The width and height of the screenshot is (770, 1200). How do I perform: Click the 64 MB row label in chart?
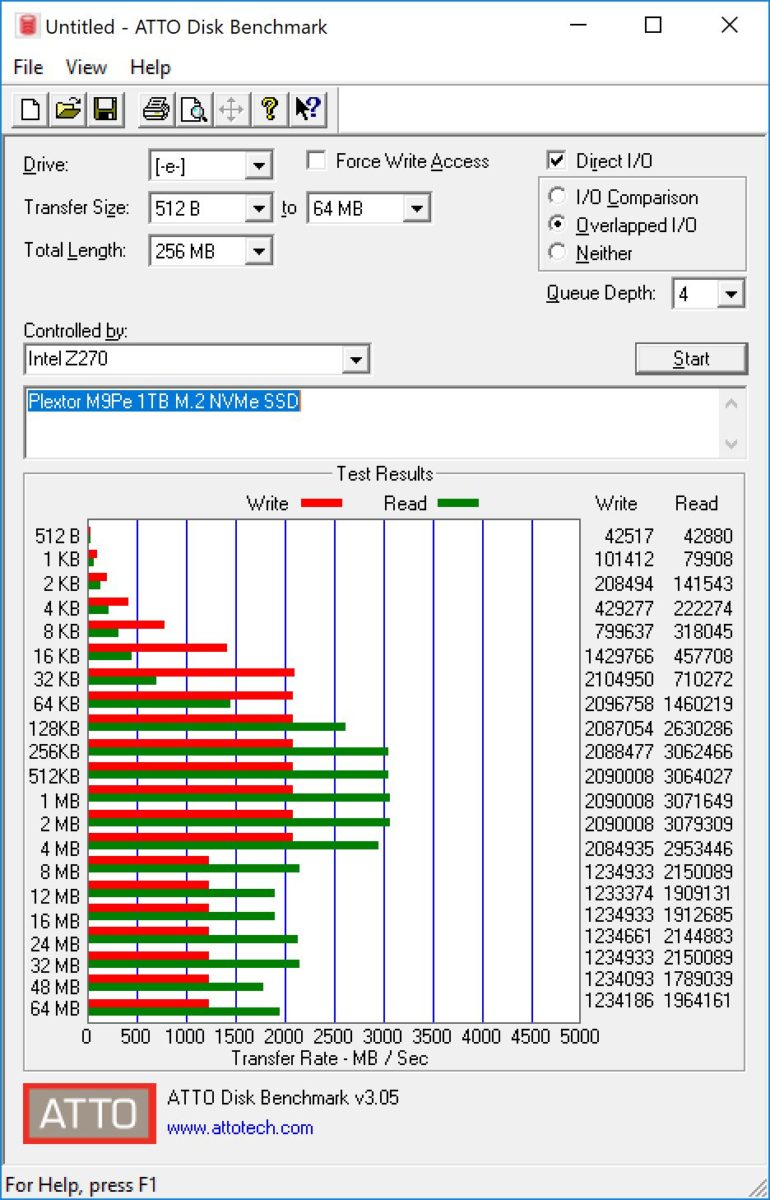55,1009
